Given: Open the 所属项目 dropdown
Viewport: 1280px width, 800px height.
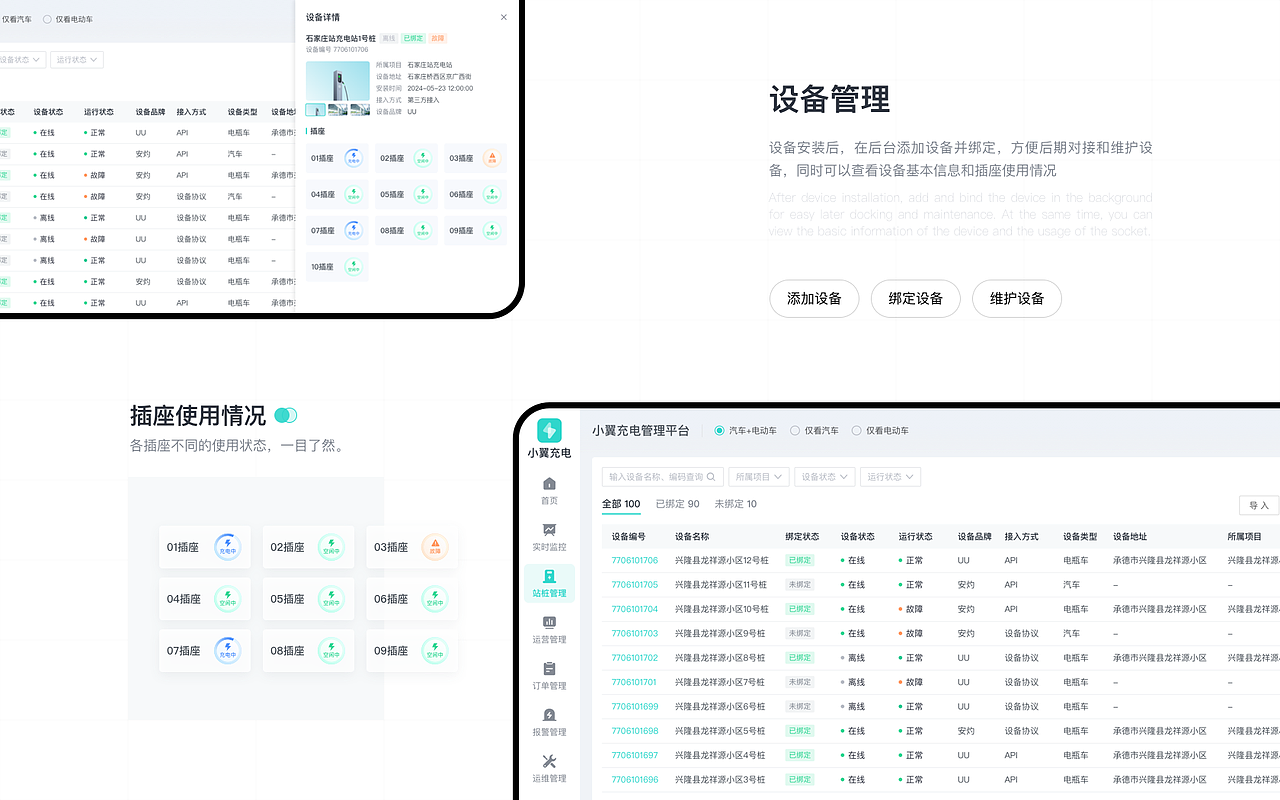Looking at the screenshot, I should [758, 477].
